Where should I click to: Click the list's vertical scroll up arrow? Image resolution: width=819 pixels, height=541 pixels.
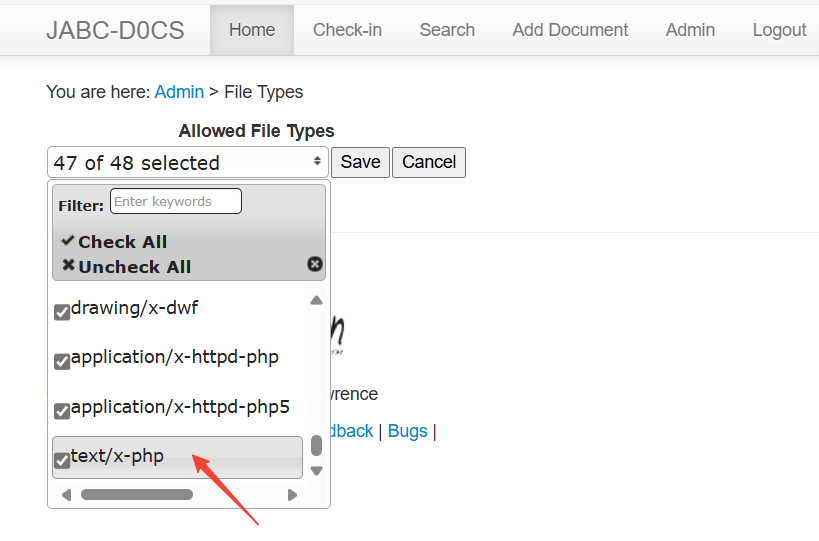coord(316,300)
